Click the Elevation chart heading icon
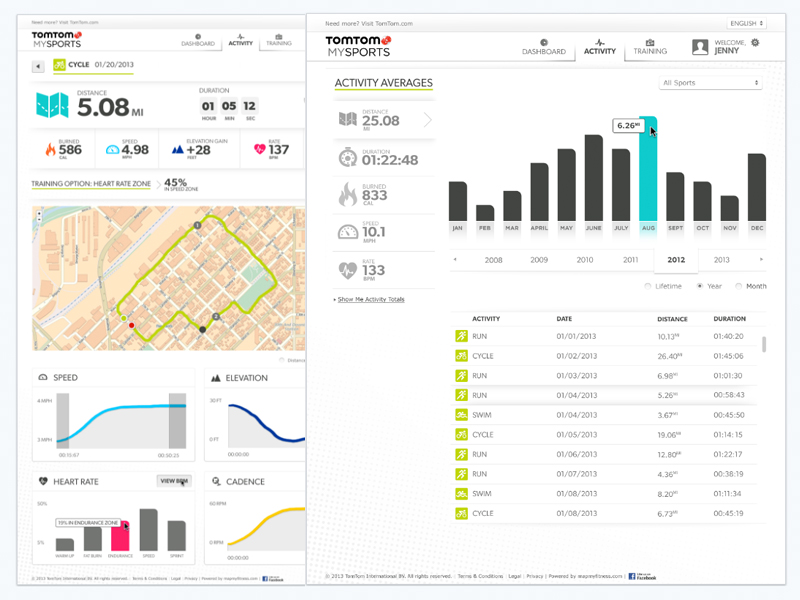The height and width of the screenshot is (600, 800). pyautogui.click(x=216, y=378)
